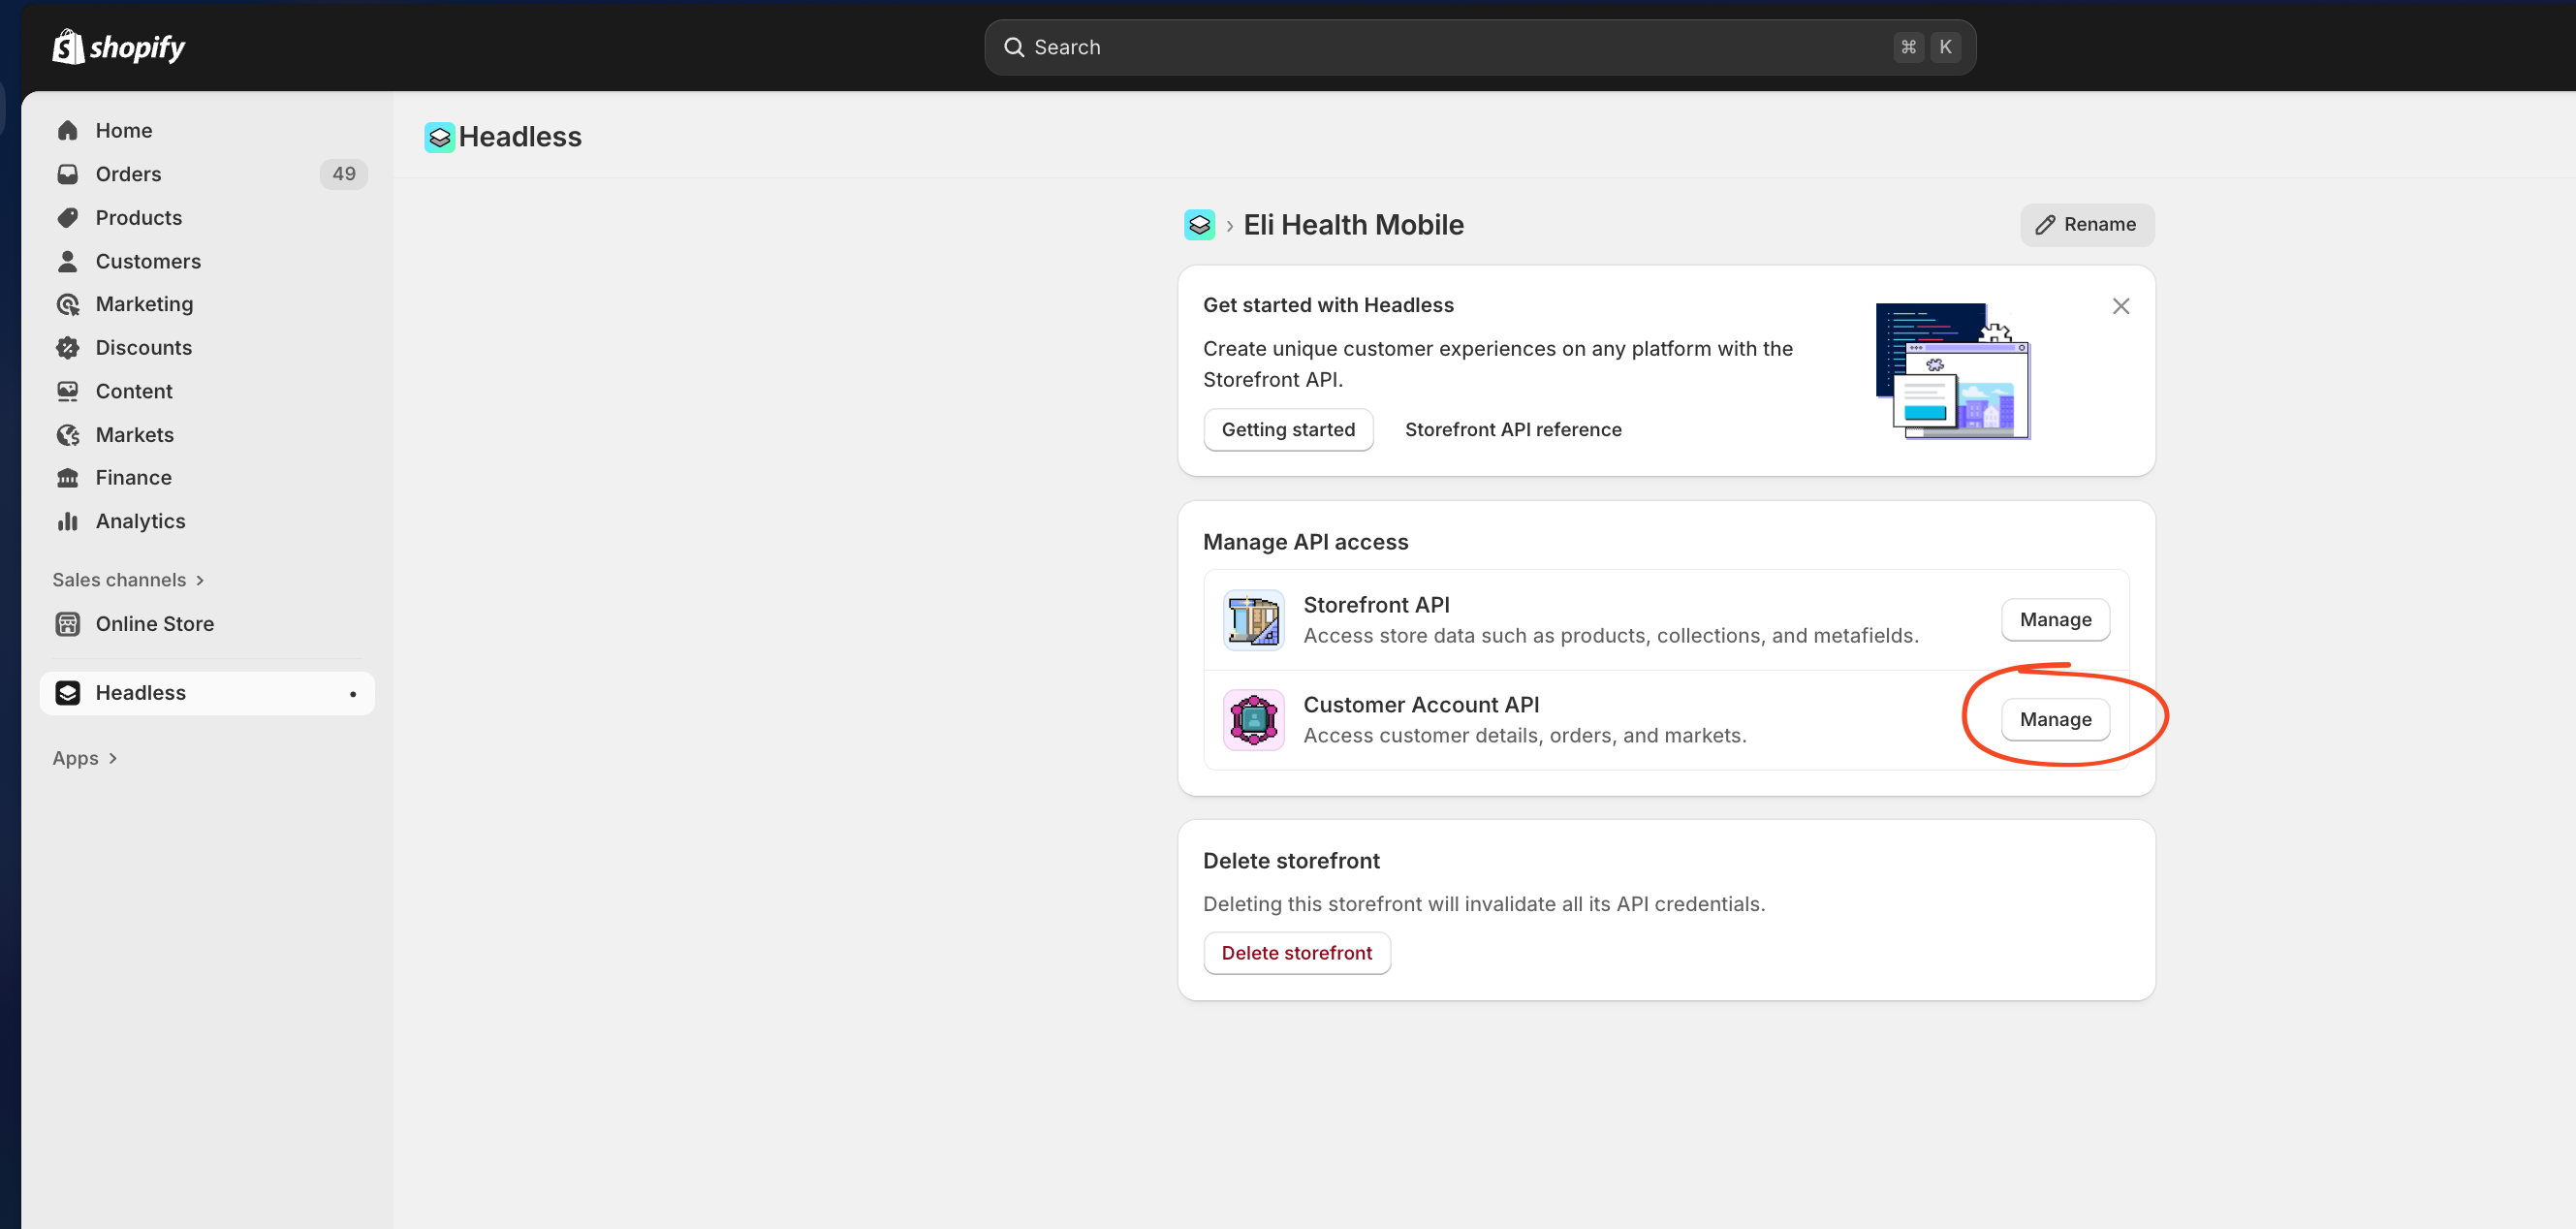Click the Storefront API icon

point(1252,619)
